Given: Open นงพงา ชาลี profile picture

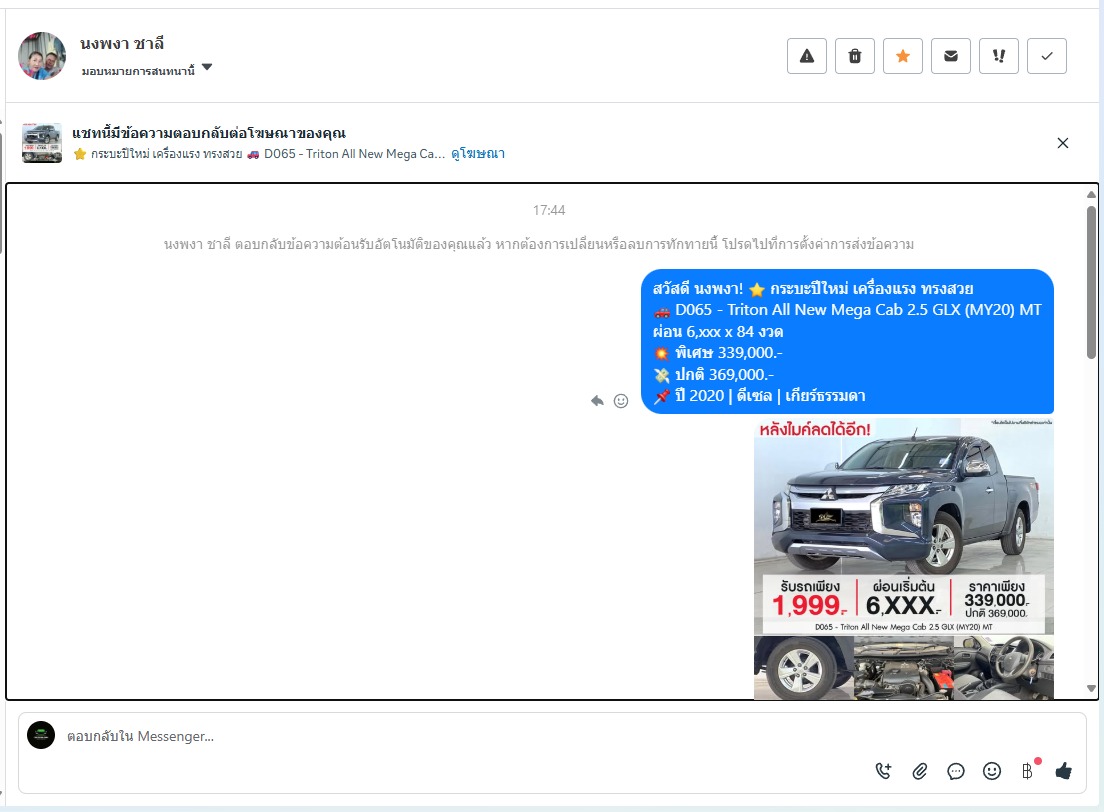Looking at the screenshot, I should [x=42, y=56].
